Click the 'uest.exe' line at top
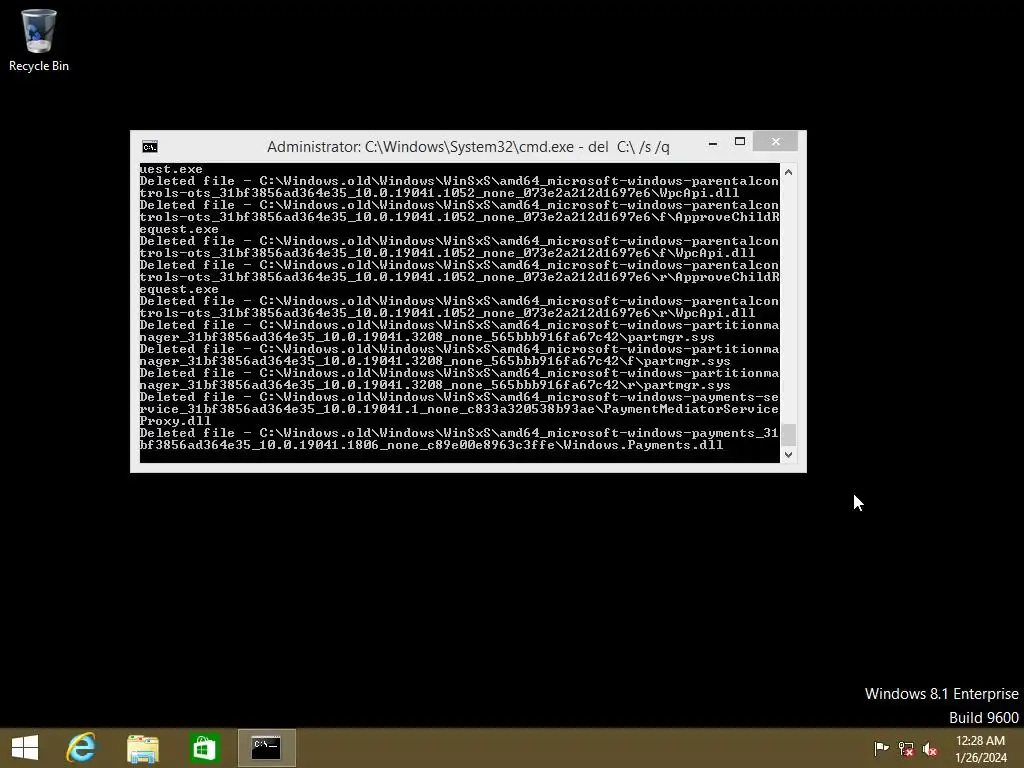The image size is (1024, 768). pyautogui.click(x=171, y=169)
